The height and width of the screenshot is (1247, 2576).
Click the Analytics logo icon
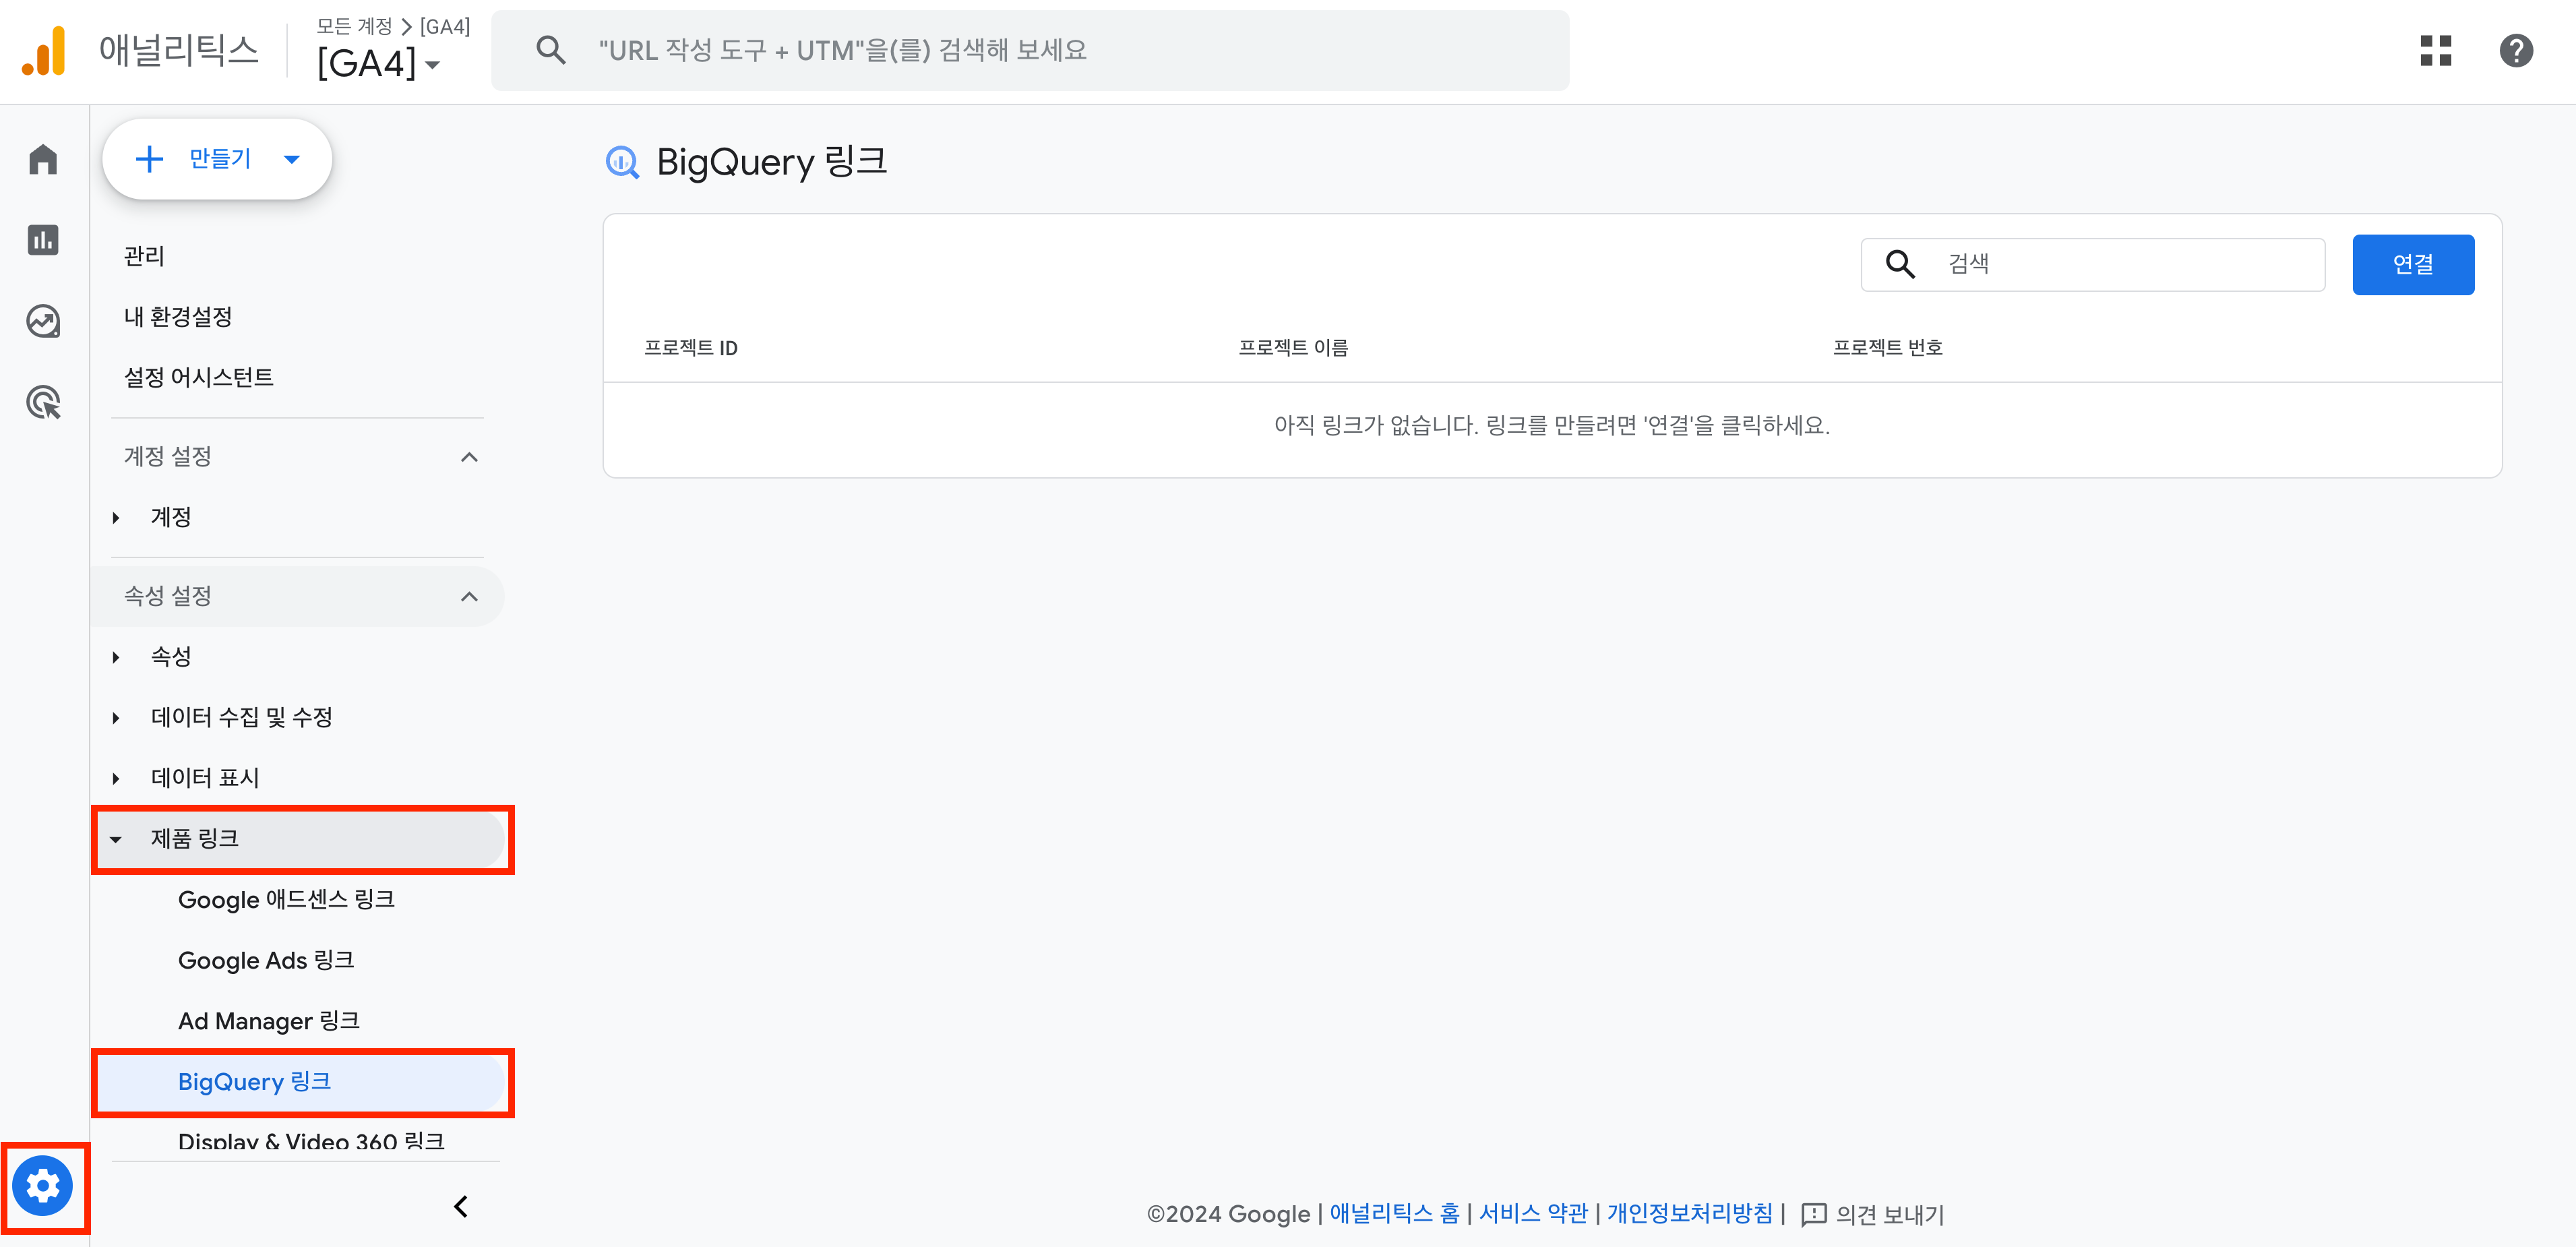pyautogui.click(x=44, y=50)
